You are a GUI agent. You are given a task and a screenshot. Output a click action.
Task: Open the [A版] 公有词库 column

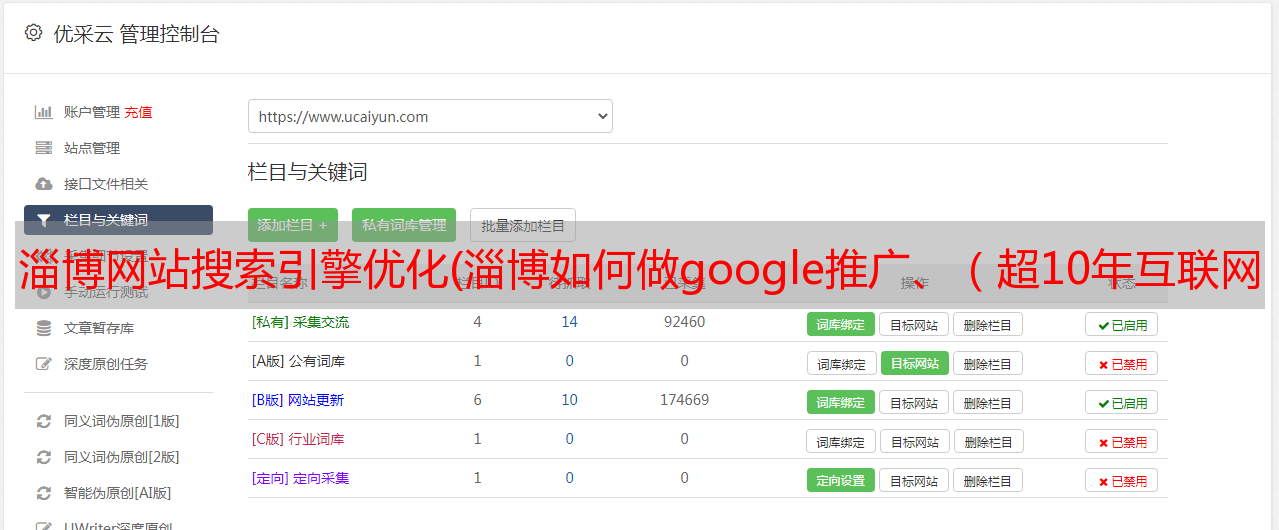coord(298,361)
